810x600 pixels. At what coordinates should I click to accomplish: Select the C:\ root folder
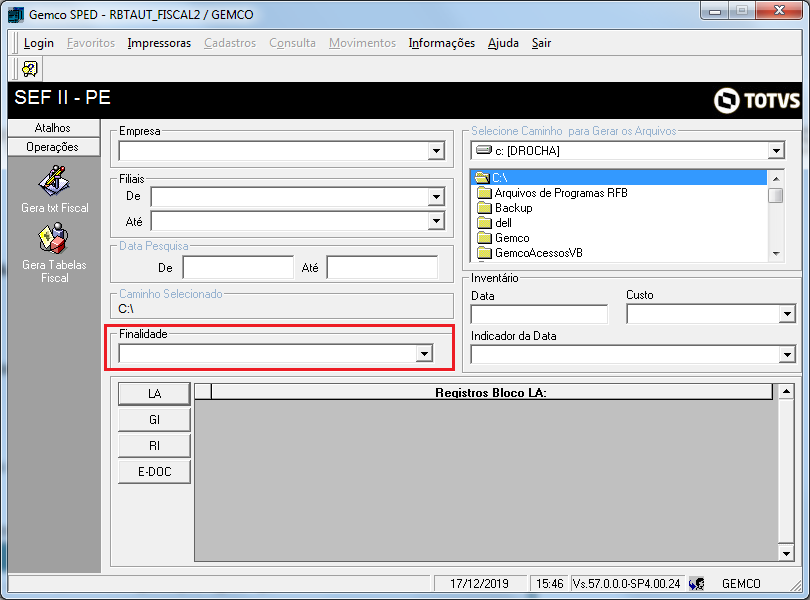pos(619,178)
